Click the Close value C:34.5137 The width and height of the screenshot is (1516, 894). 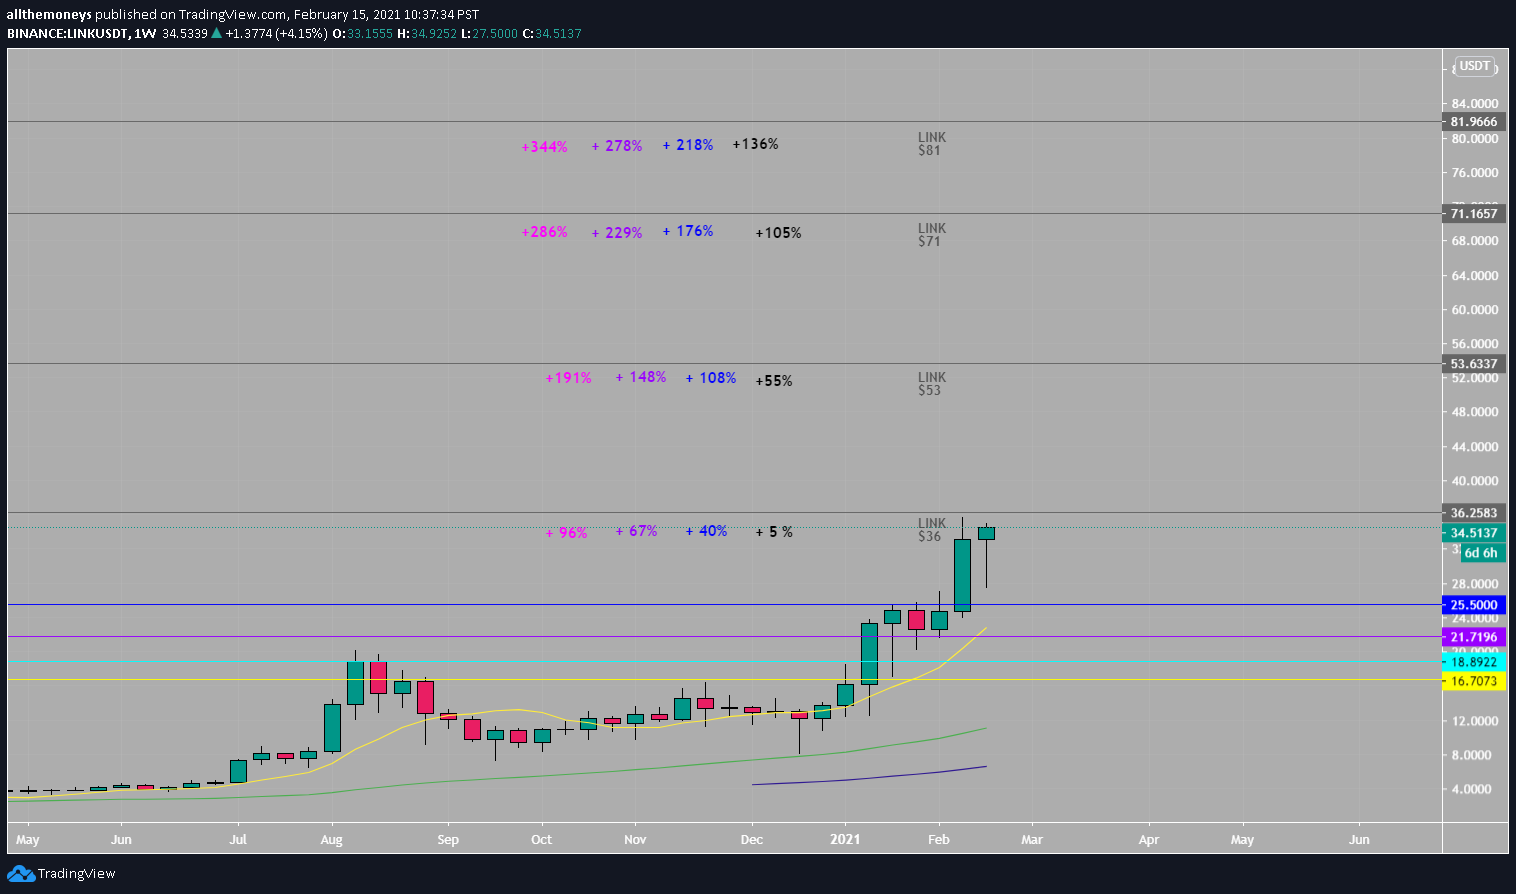point(552,33)
